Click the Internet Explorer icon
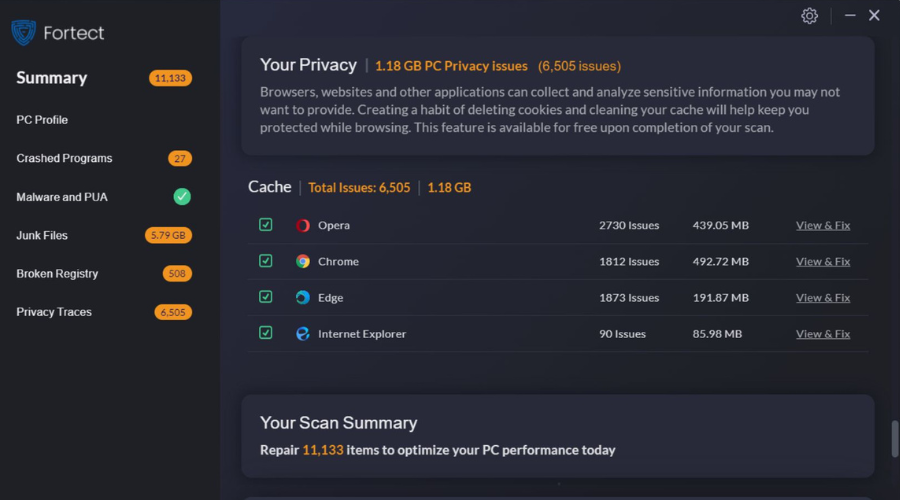The width and height of the screenshot is (900, 500). (302, 334)
